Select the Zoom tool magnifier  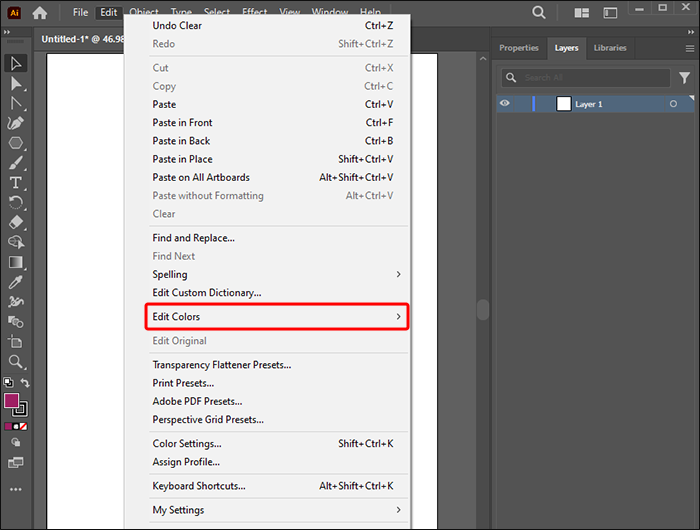[x=16, y=362]
